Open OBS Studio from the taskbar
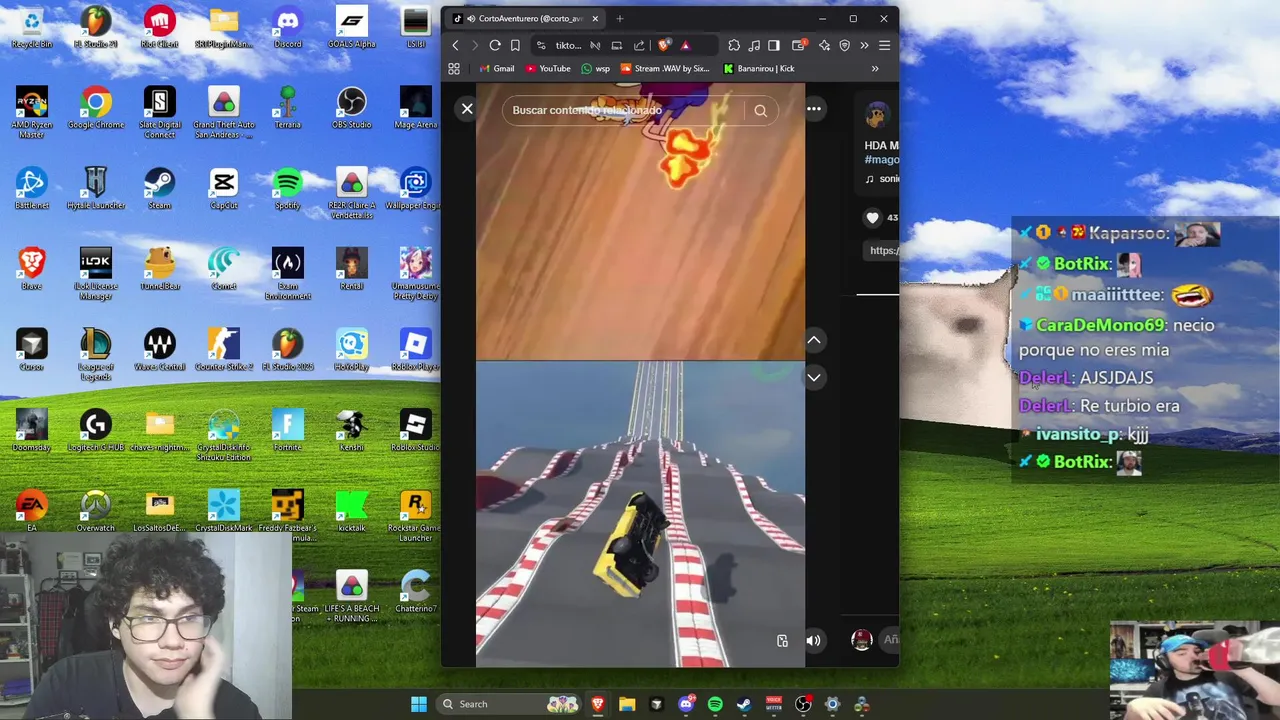The image size is (1280, 720). 803,704
